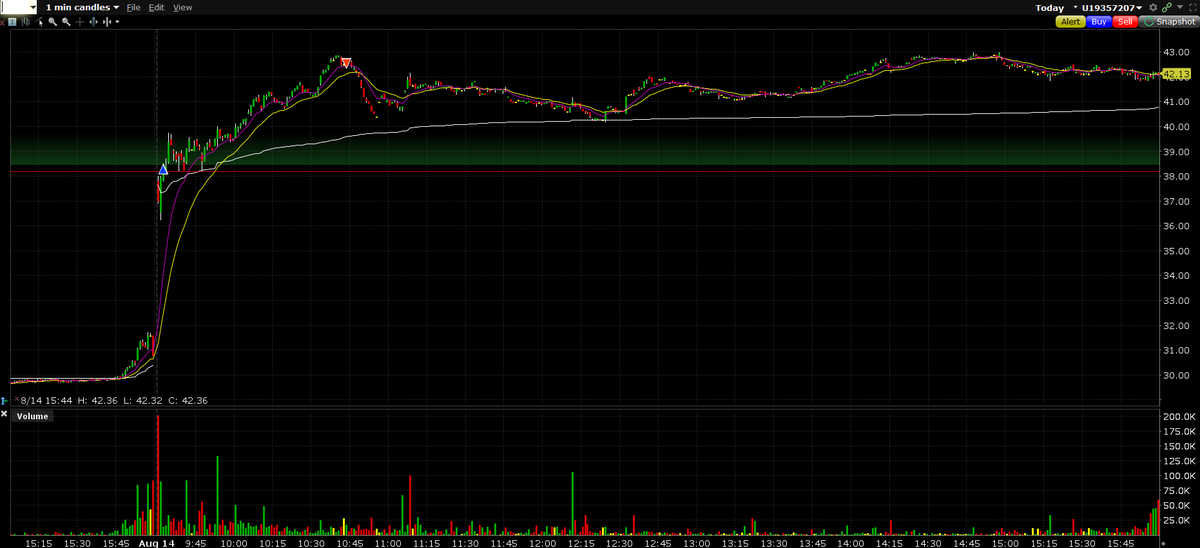This screenshot has height=548, width=1200.
Task: Click the 43.00 price axis label
Action: point(1174,52)
